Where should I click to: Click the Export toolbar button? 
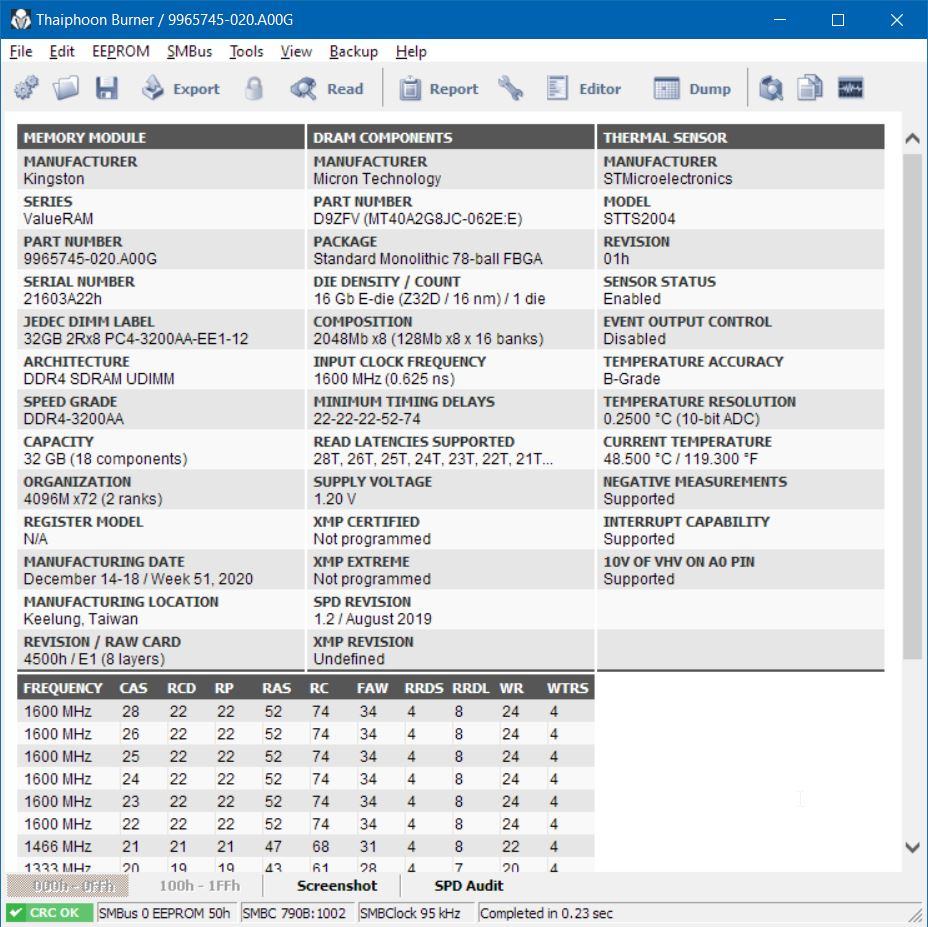[x=181, y=89]
